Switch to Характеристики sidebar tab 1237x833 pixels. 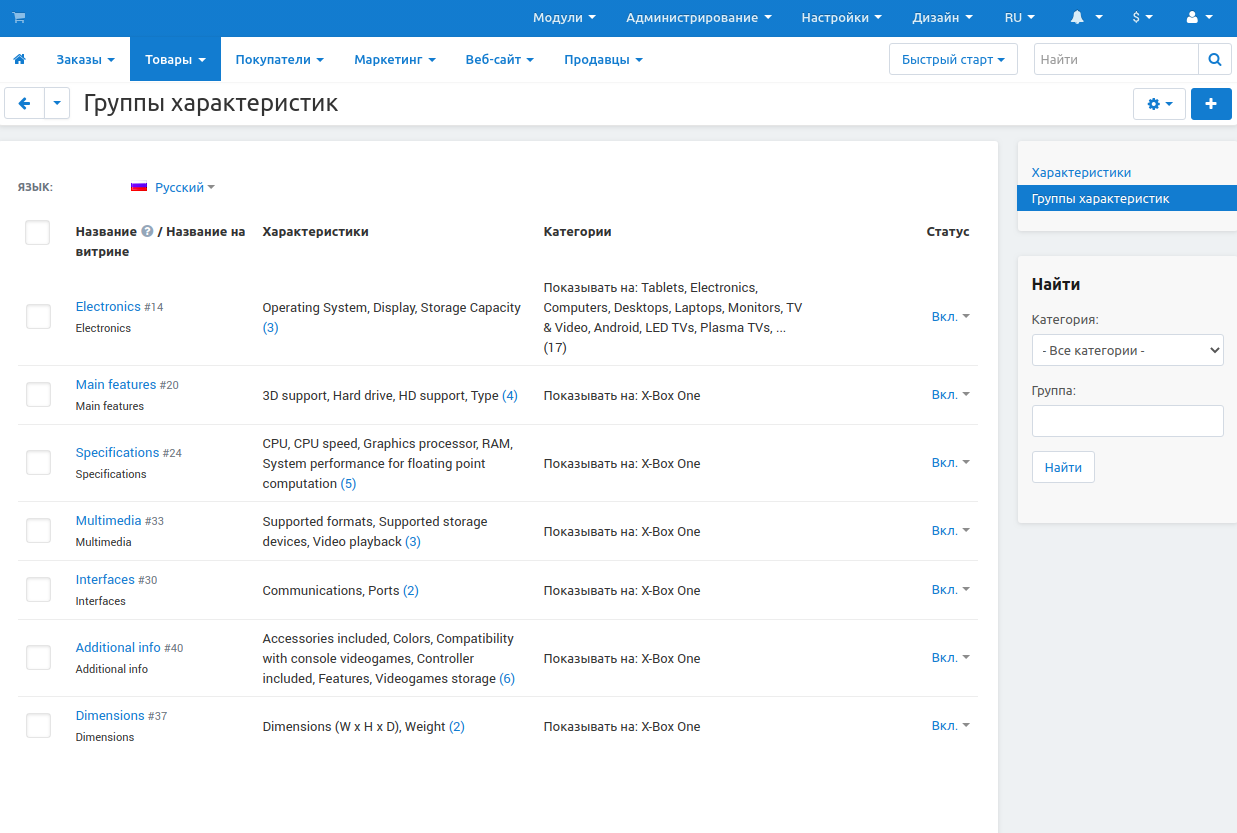click(1081, 173)
